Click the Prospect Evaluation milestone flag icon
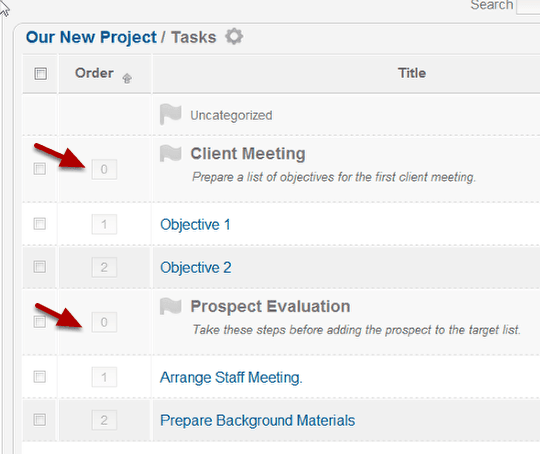The image size is (540, 454). [170, 306]
